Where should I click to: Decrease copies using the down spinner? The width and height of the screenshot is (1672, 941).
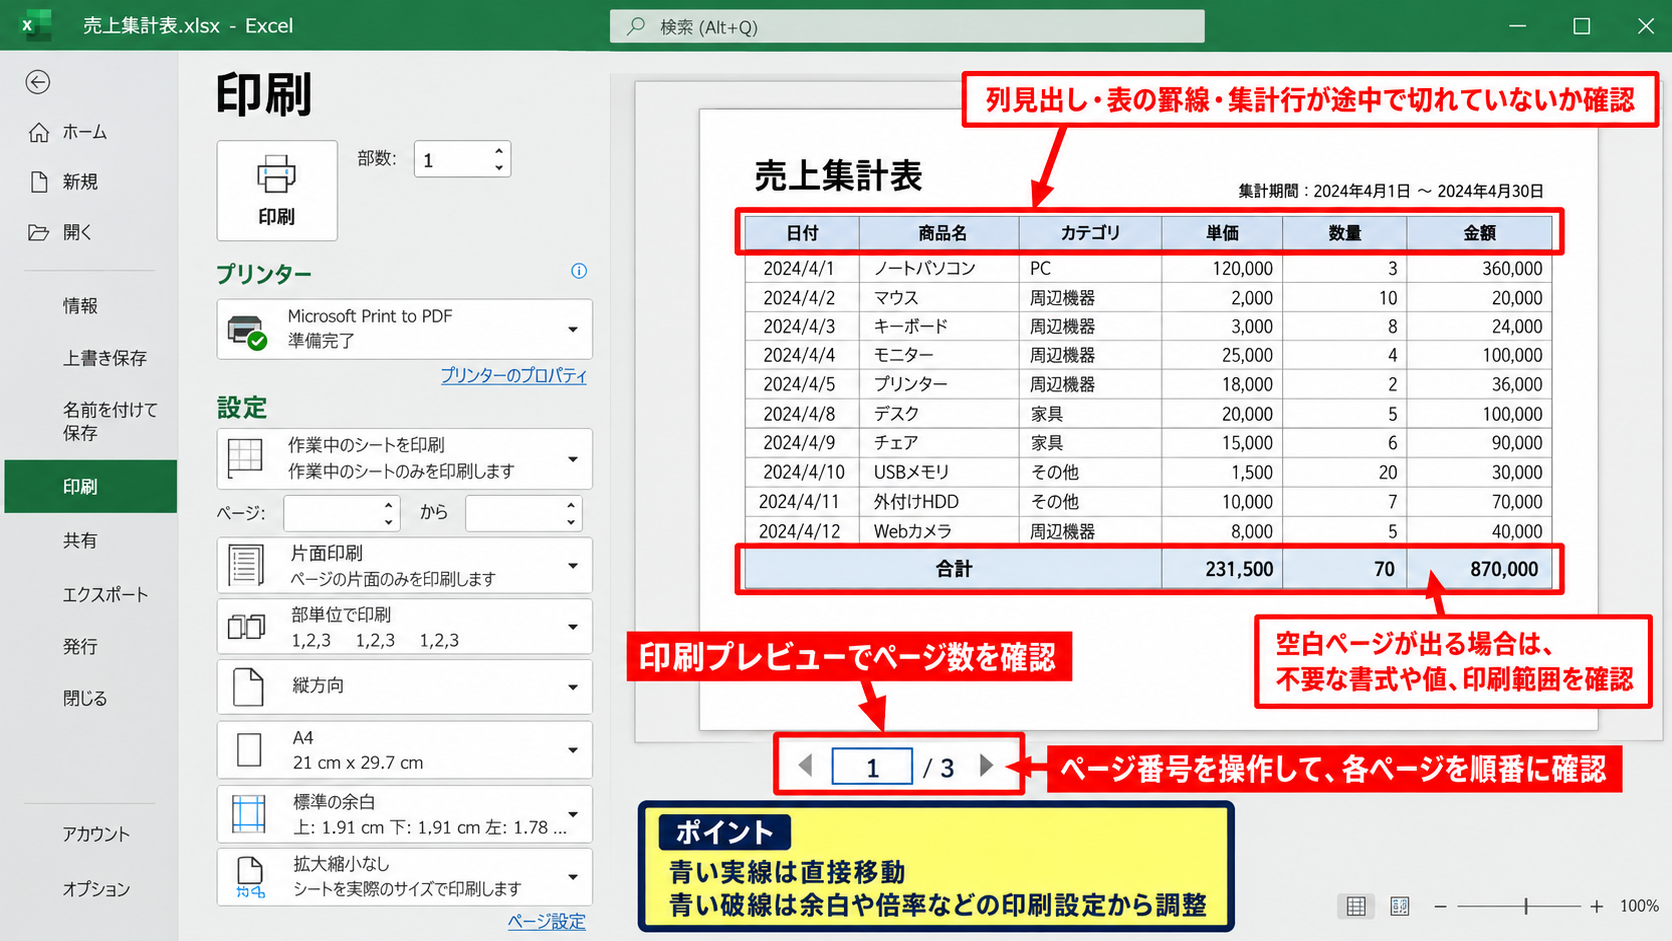click(499, 168)
